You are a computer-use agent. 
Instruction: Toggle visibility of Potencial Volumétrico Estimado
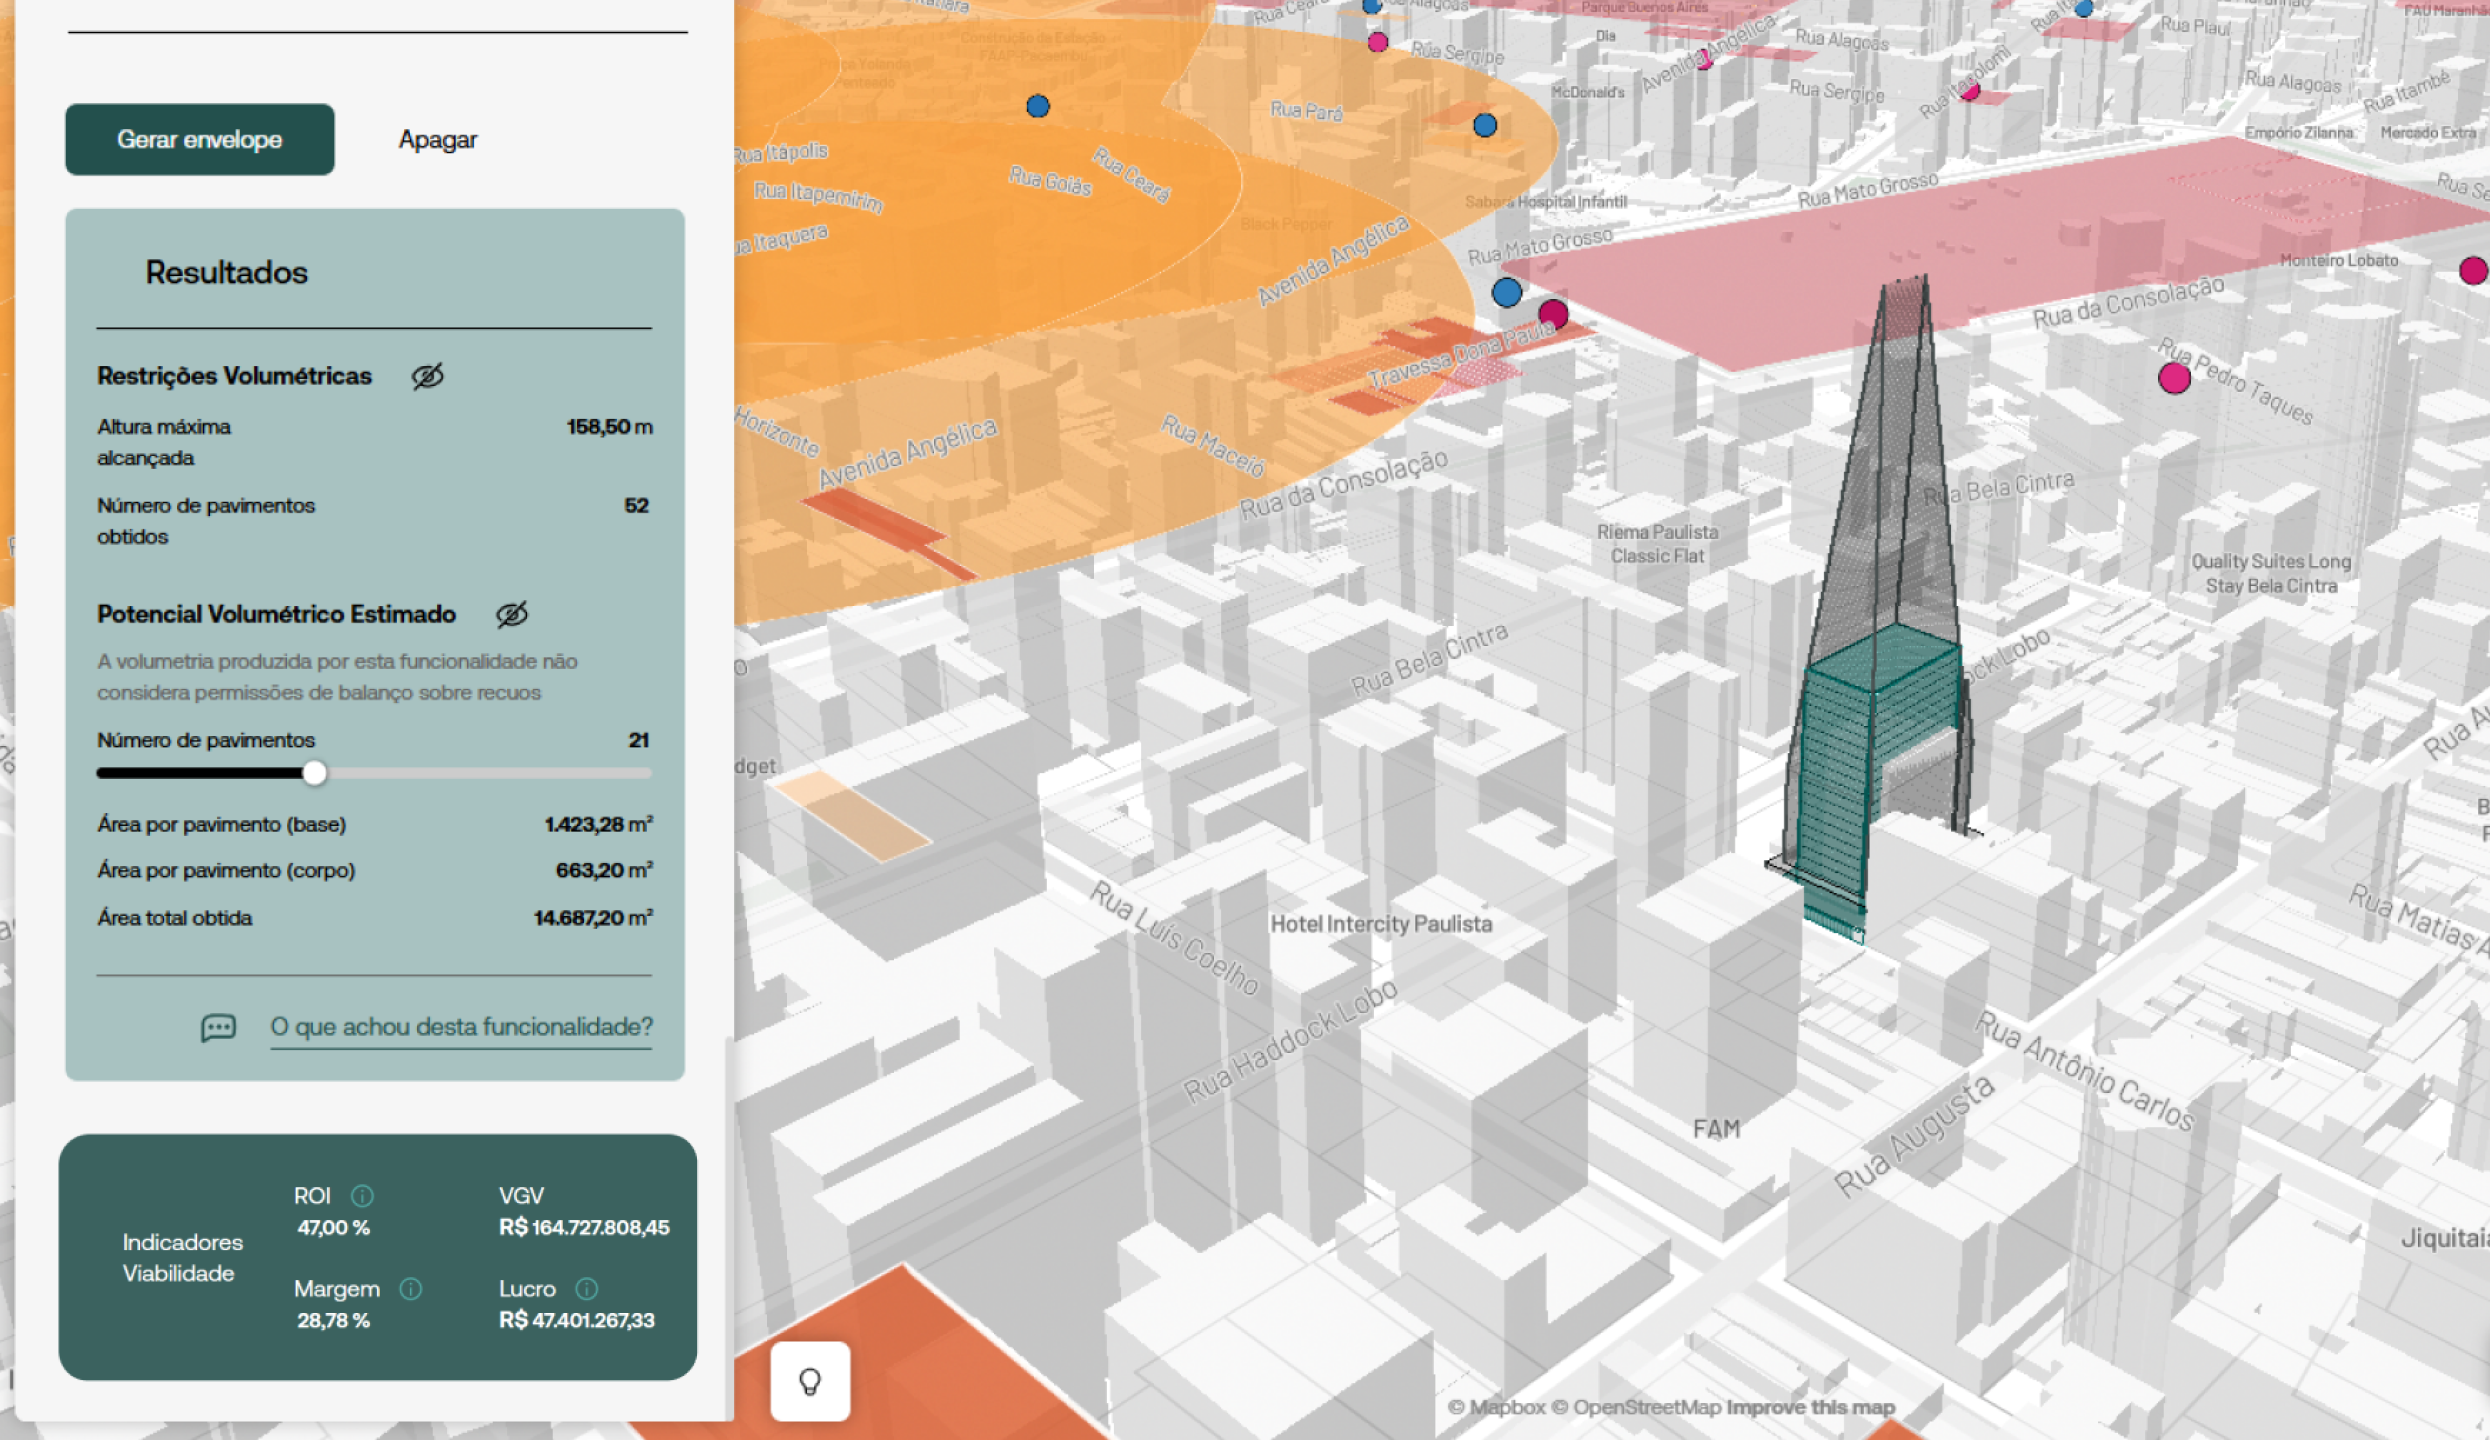coord(512,614)
